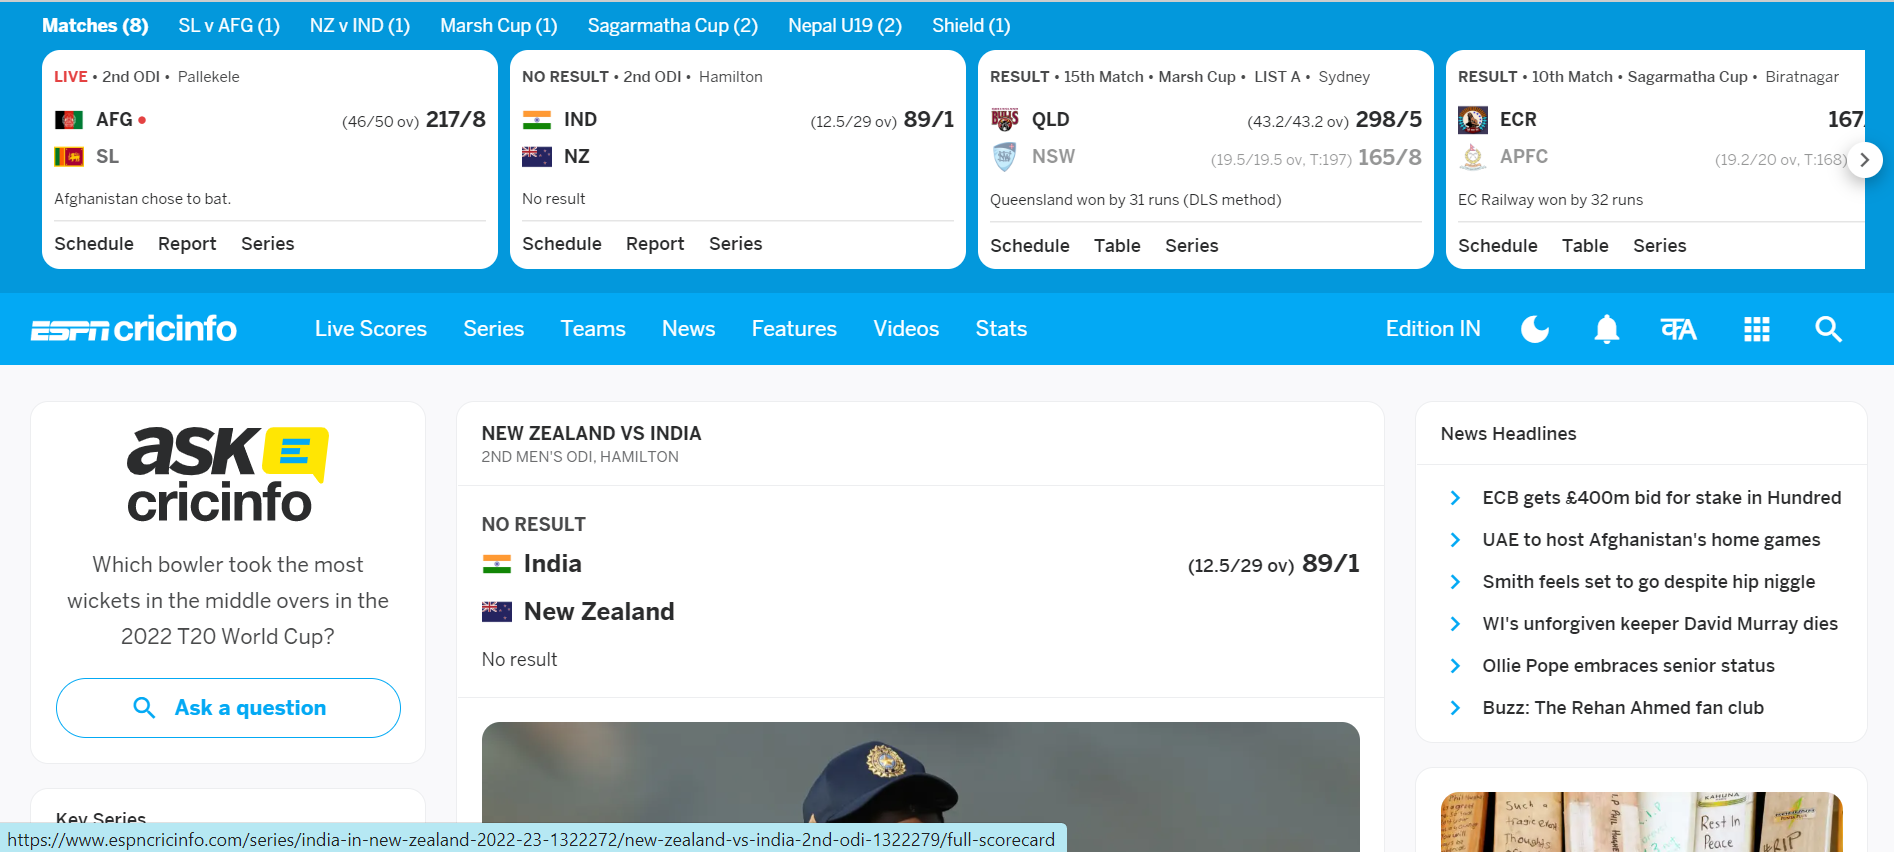Open the Edition IN selector
This screenshot has height=852, width=1894.
1433,329
